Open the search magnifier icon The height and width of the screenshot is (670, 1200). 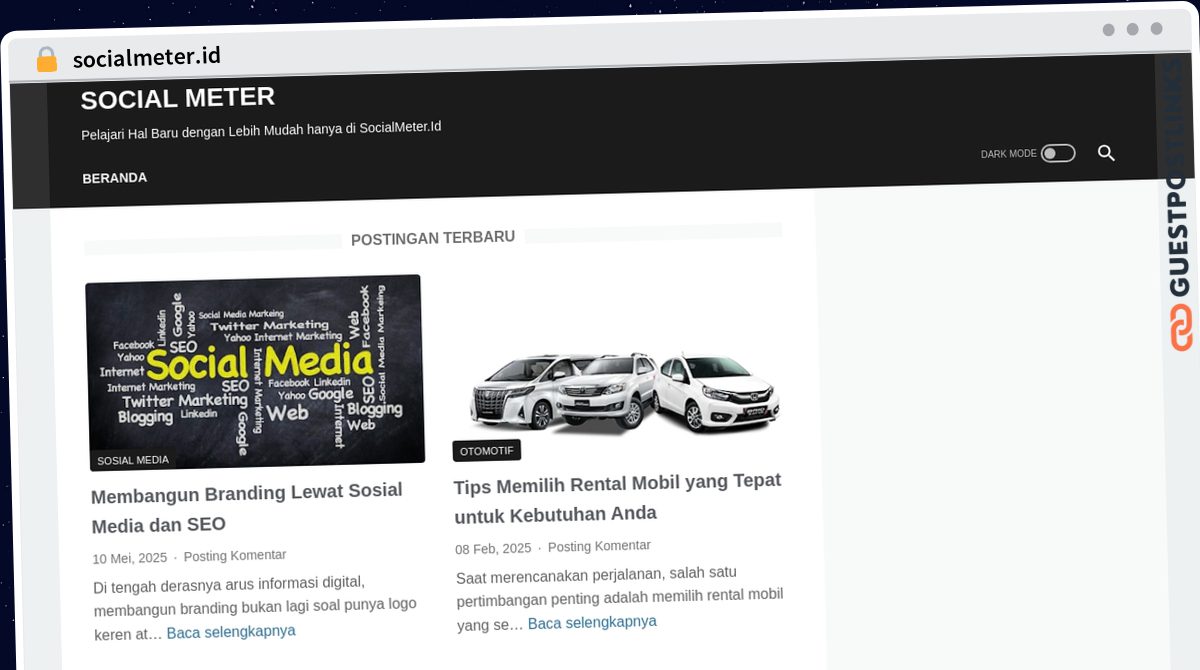pos(1106,153)
